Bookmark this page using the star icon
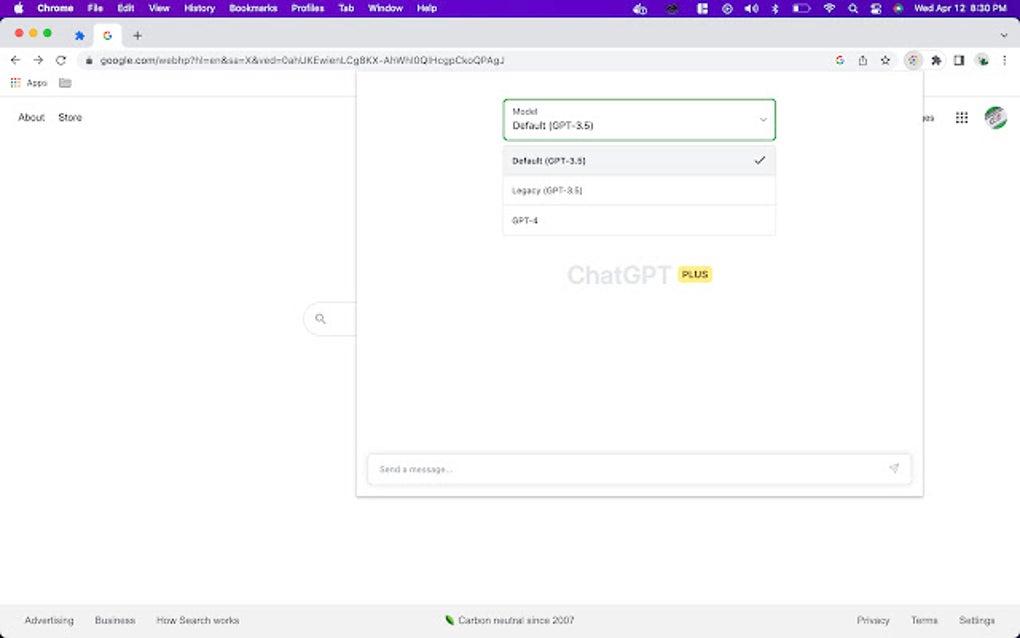The height and width of the screenshot is (638, 1020). click(x=885, y=60)
